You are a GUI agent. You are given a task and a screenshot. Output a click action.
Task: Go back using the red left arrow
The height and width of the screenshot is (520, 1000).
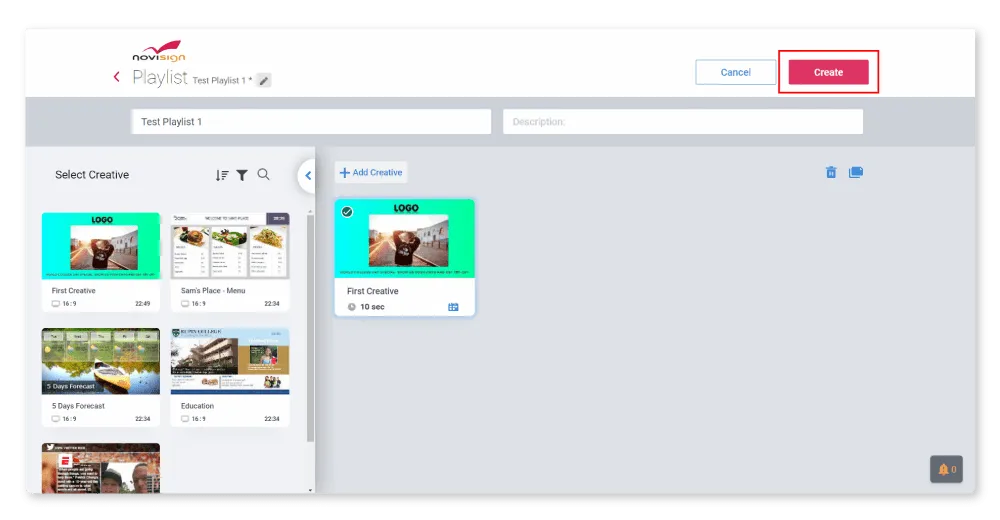117,77
